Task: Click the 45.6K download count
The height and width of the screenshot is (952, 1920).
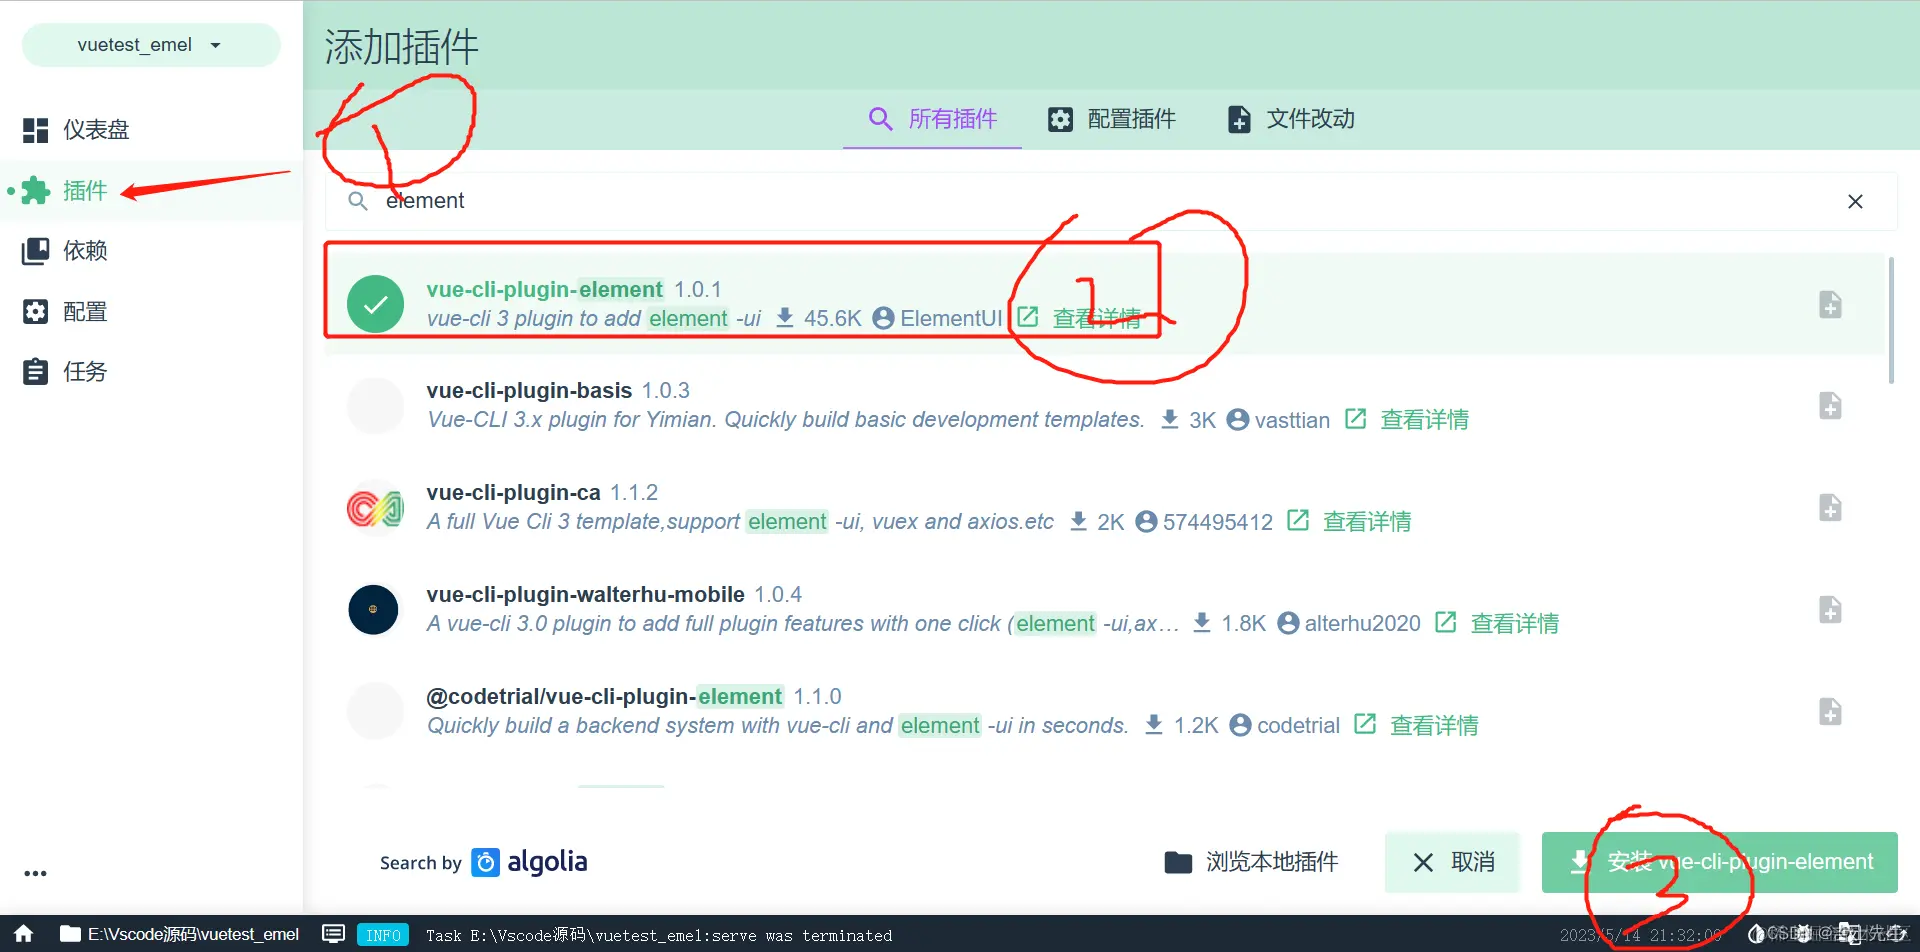Action: point(832,319)
